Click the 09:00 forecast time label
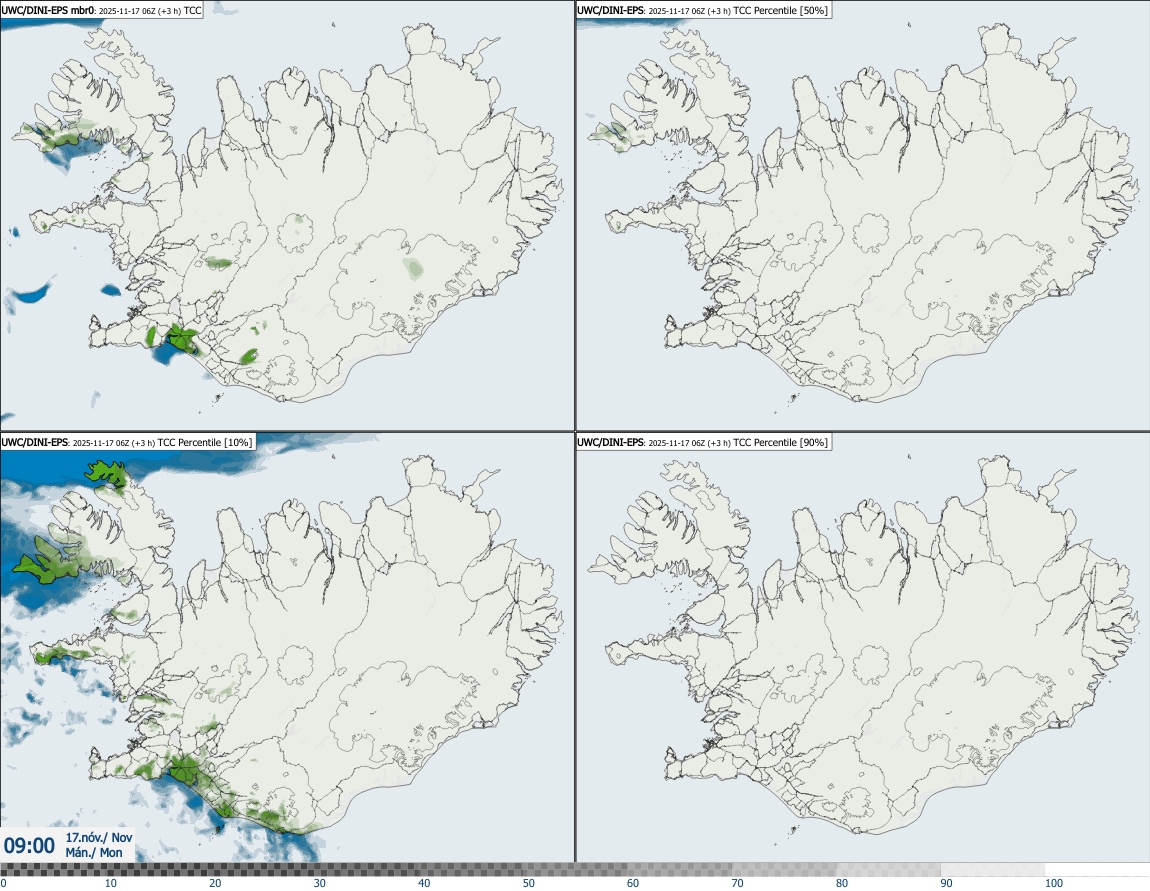Image resolution: width=1150 pixels, height=891 pixels. tap(29, 846)
